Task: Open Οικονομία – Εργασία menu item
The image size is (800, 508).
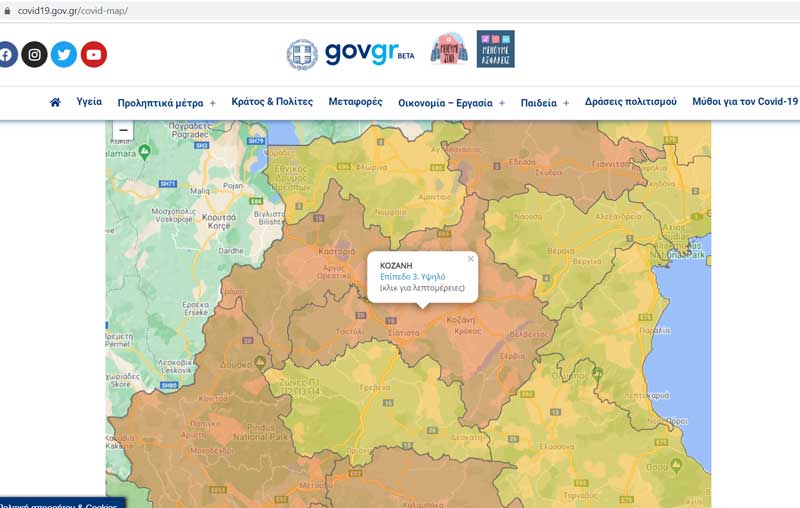Action: click(445, 103)
